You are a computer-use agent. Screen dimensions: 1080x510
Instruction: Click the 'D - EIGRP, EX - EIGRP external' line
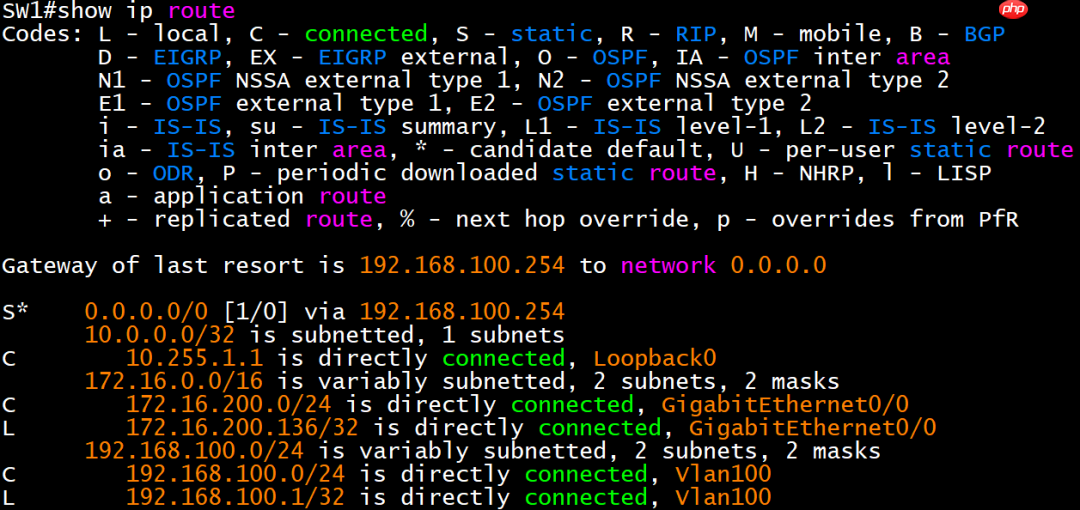click(524, 57)
